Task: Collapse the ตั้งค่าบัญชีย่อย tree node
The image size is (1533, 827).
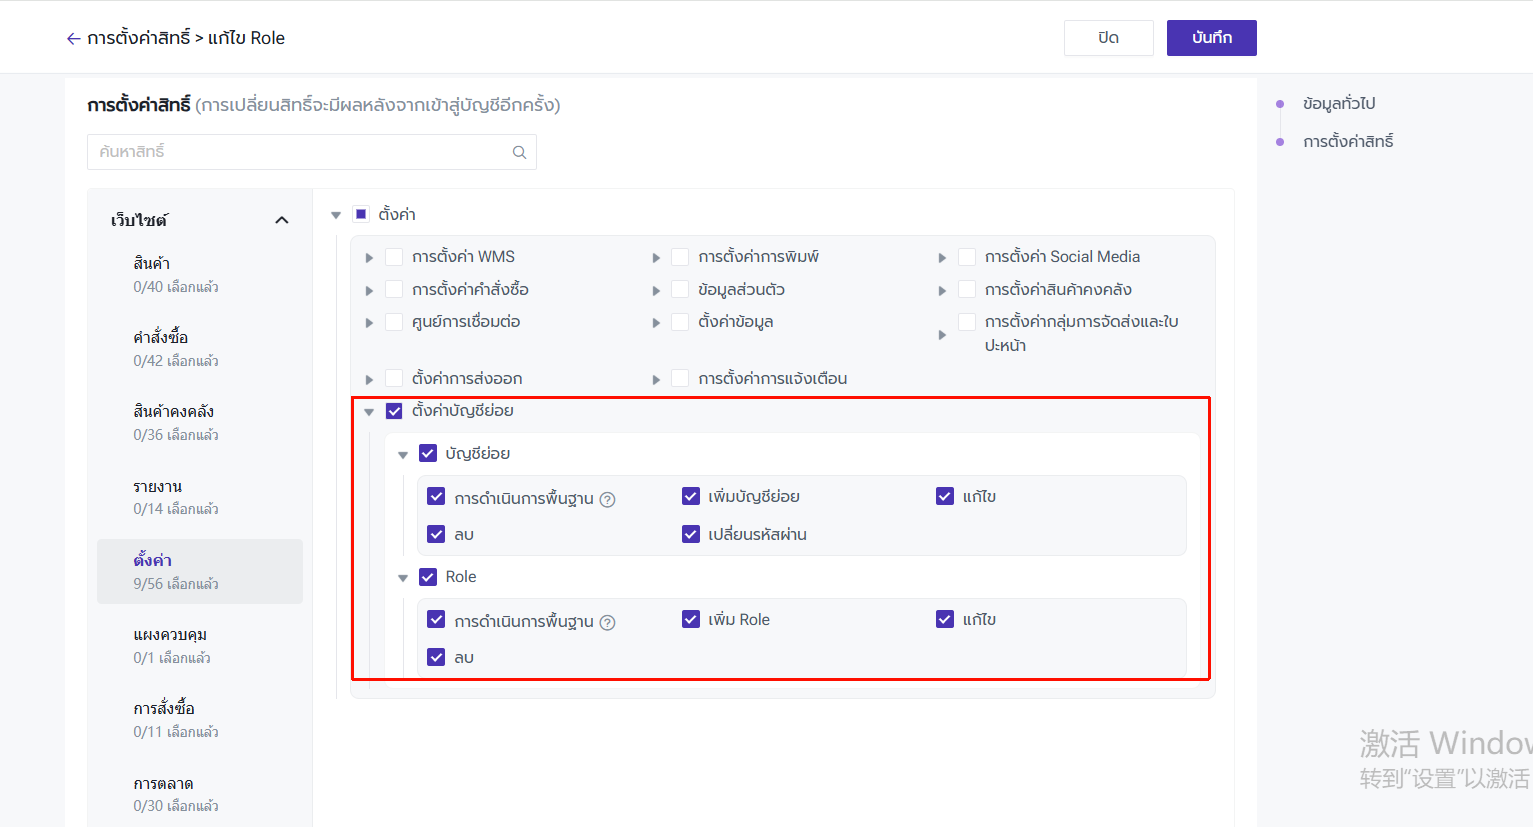Action: pos(369,412)
